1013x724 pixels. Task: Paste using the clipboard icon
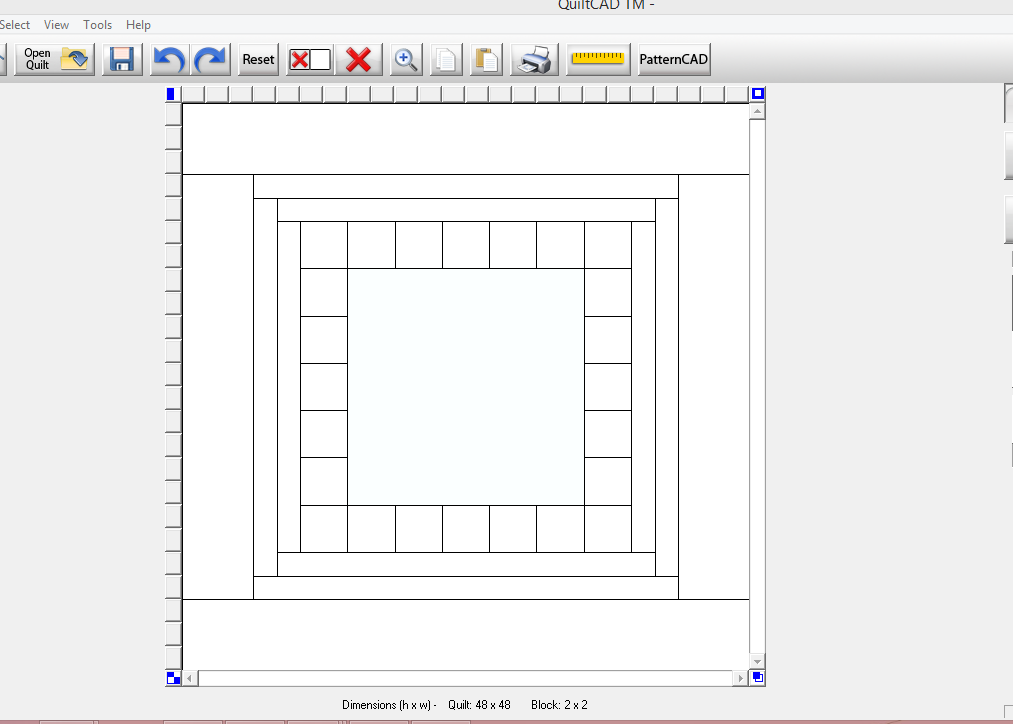(x=486, y=59)
